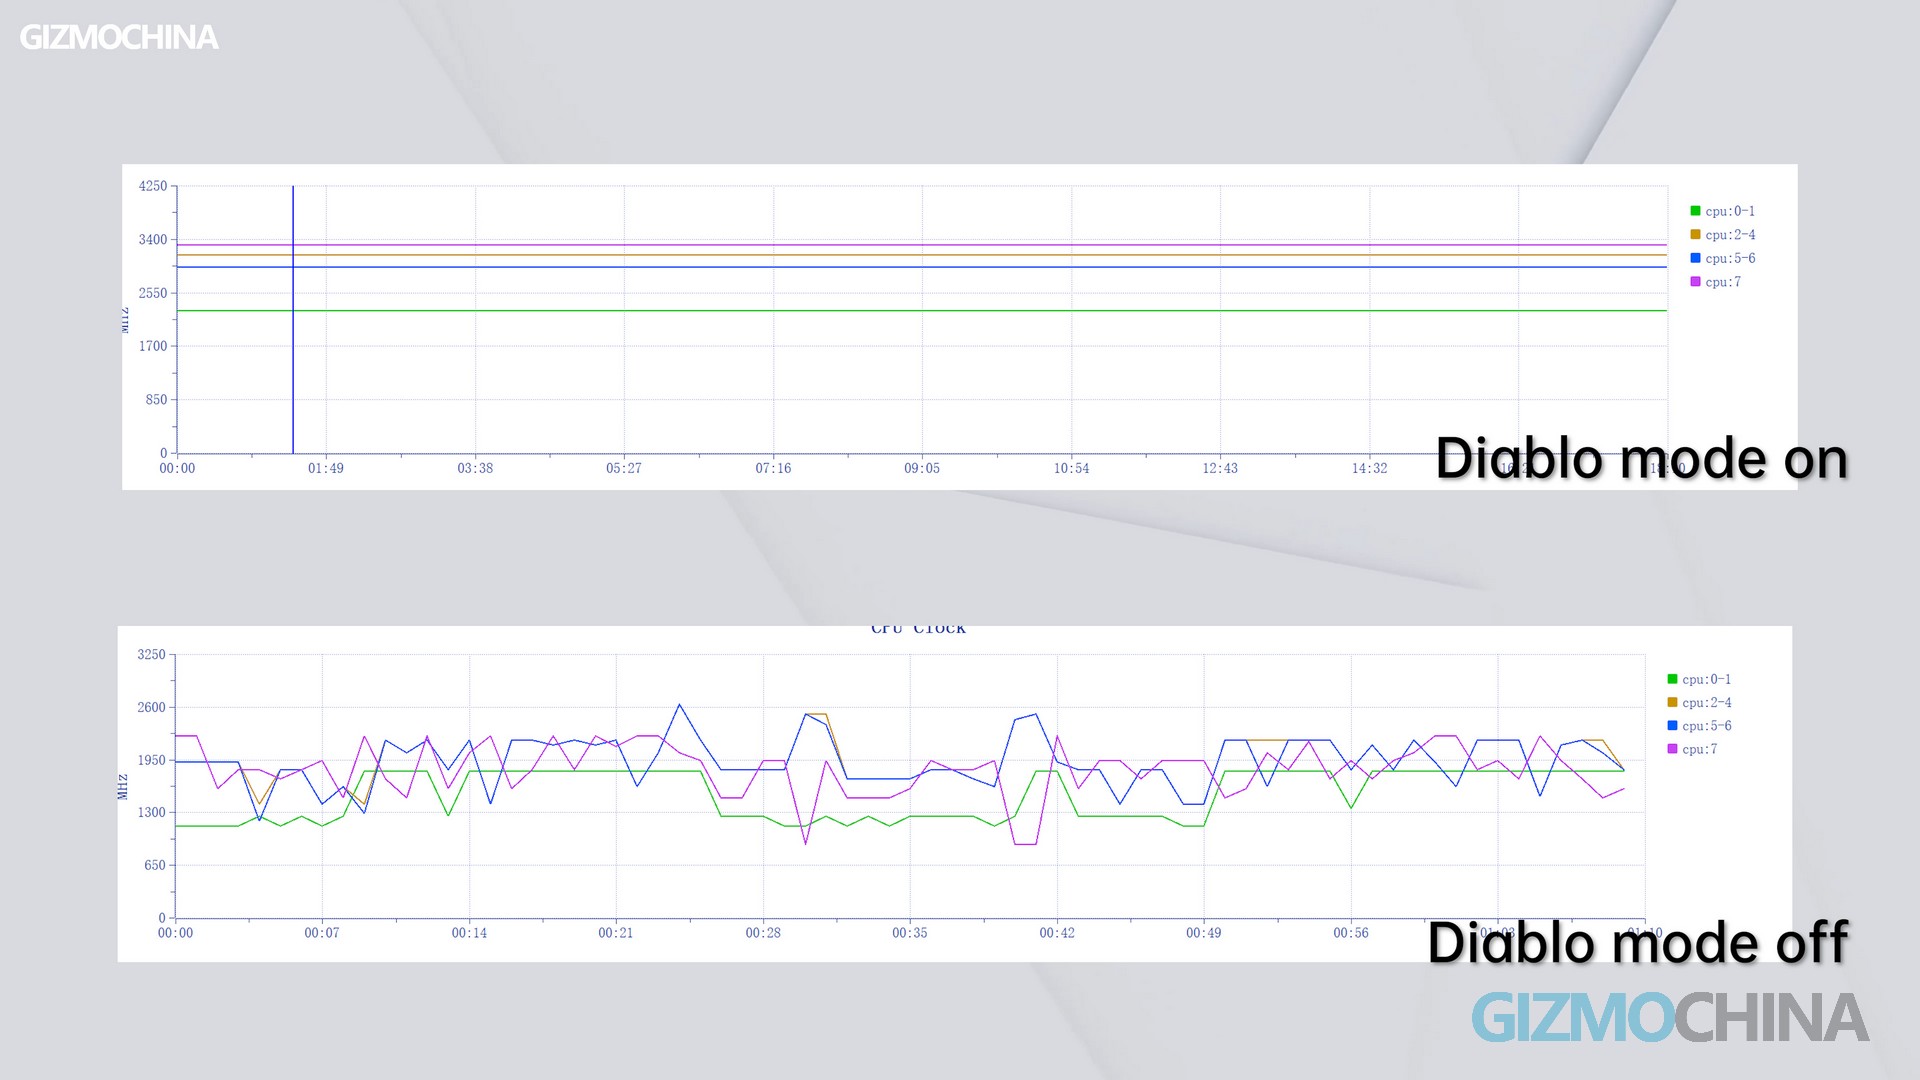Click the 00:21 time label on bottom chart
This screenshot has height=1080, width=1920.
616,933
